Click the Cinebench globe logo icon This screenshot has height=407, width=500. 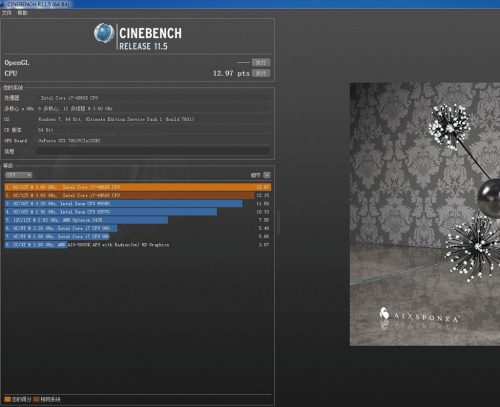click(x=104, y=33)
